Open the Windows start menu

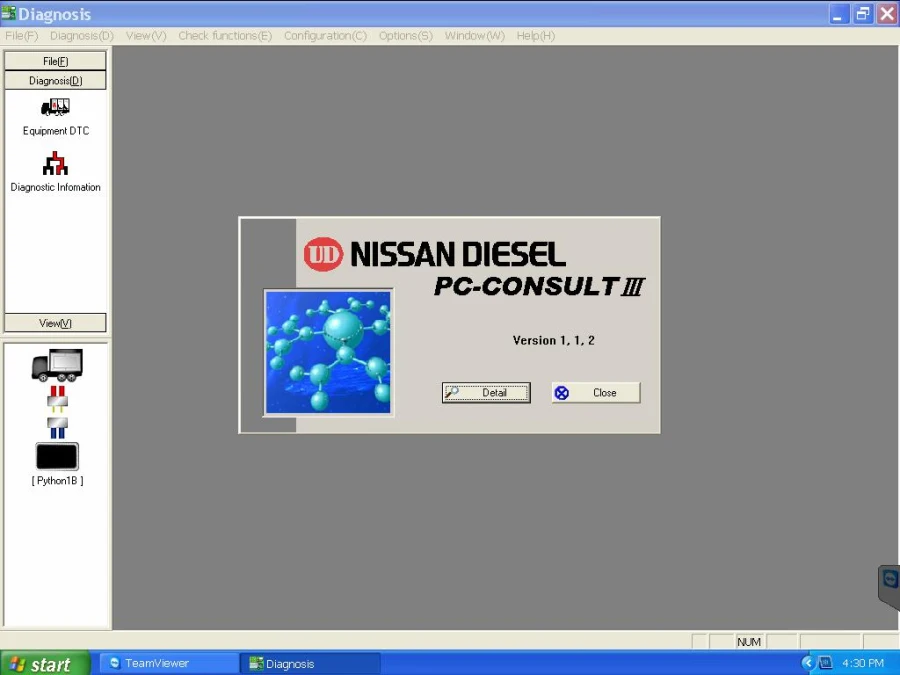tap(45, 664)
